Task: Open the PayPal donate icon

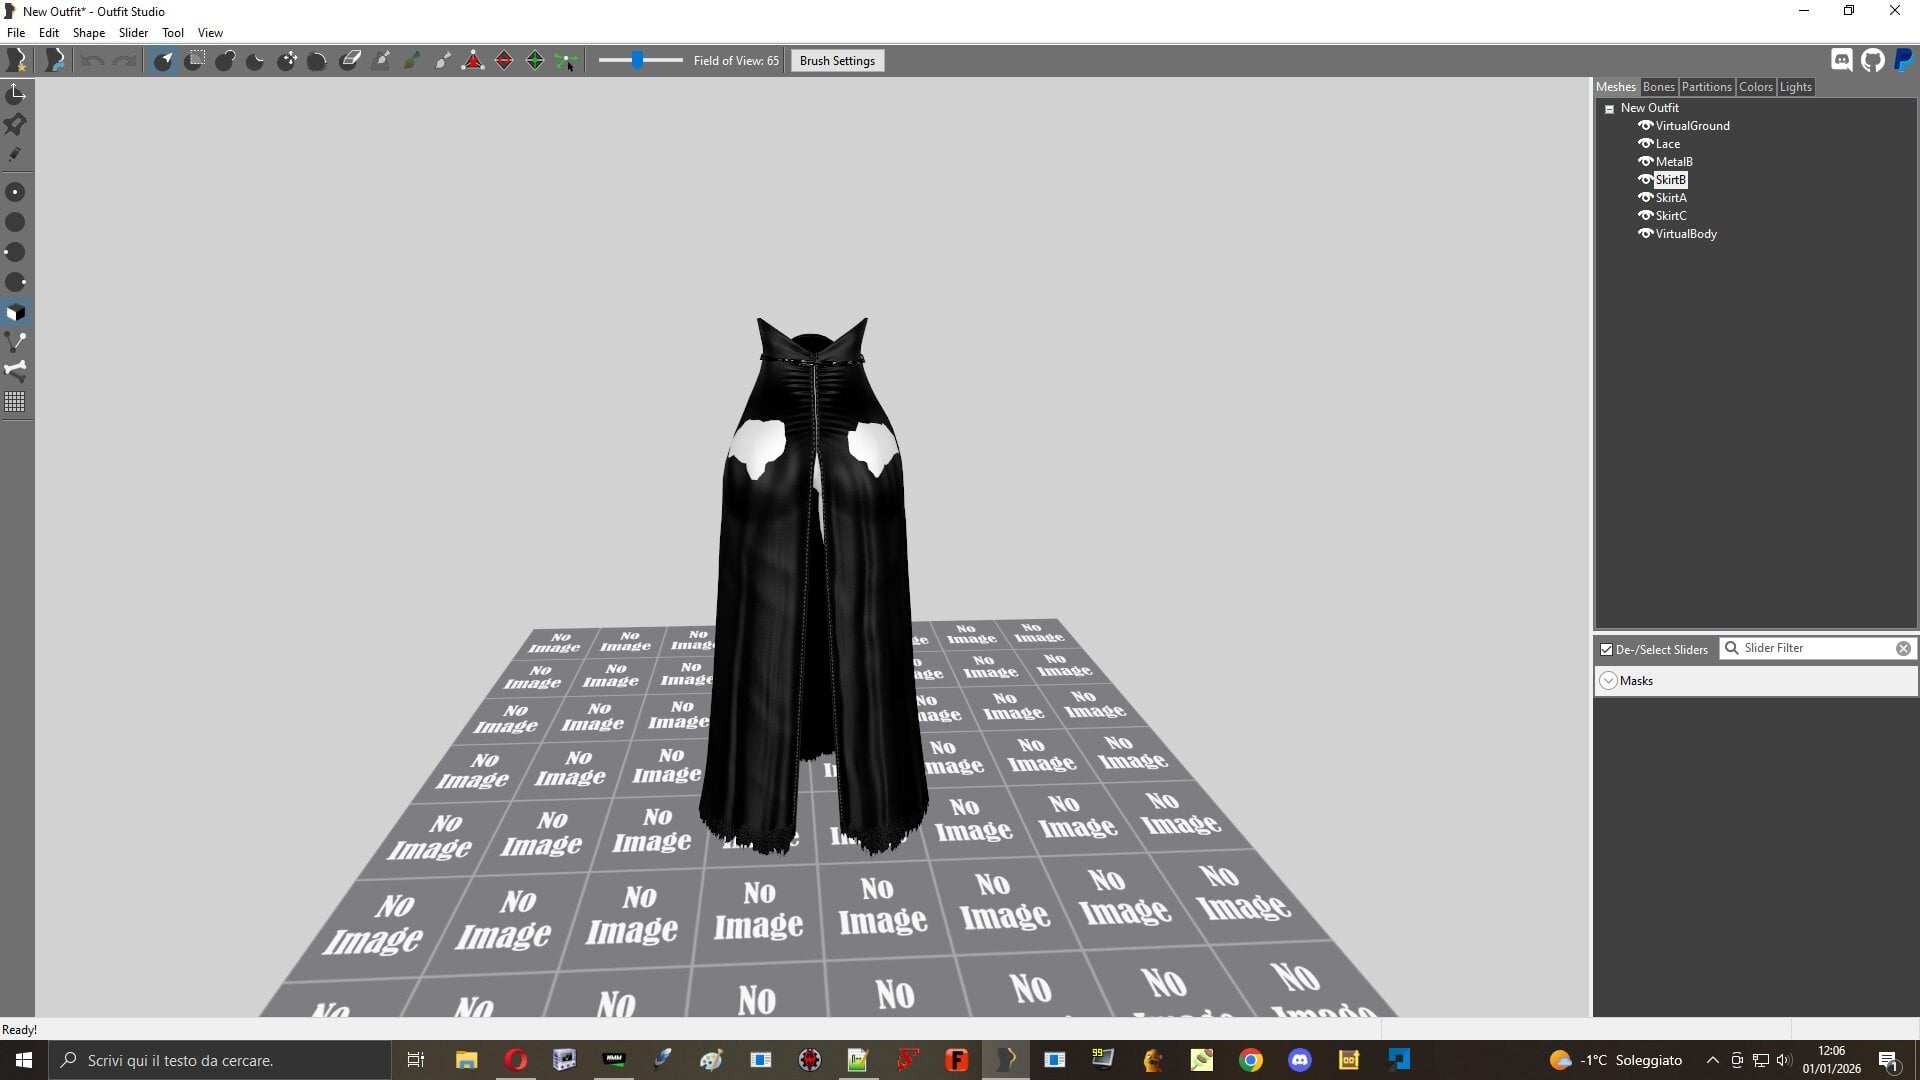Action: coord(1904,60)
